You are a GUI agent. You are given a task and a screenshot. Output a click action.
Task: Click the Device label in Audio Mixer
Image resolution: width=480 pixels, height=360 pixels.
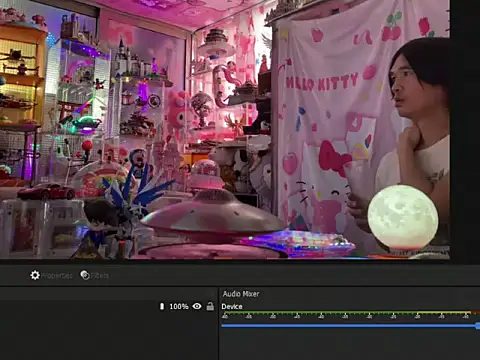(x=232, y=306)
